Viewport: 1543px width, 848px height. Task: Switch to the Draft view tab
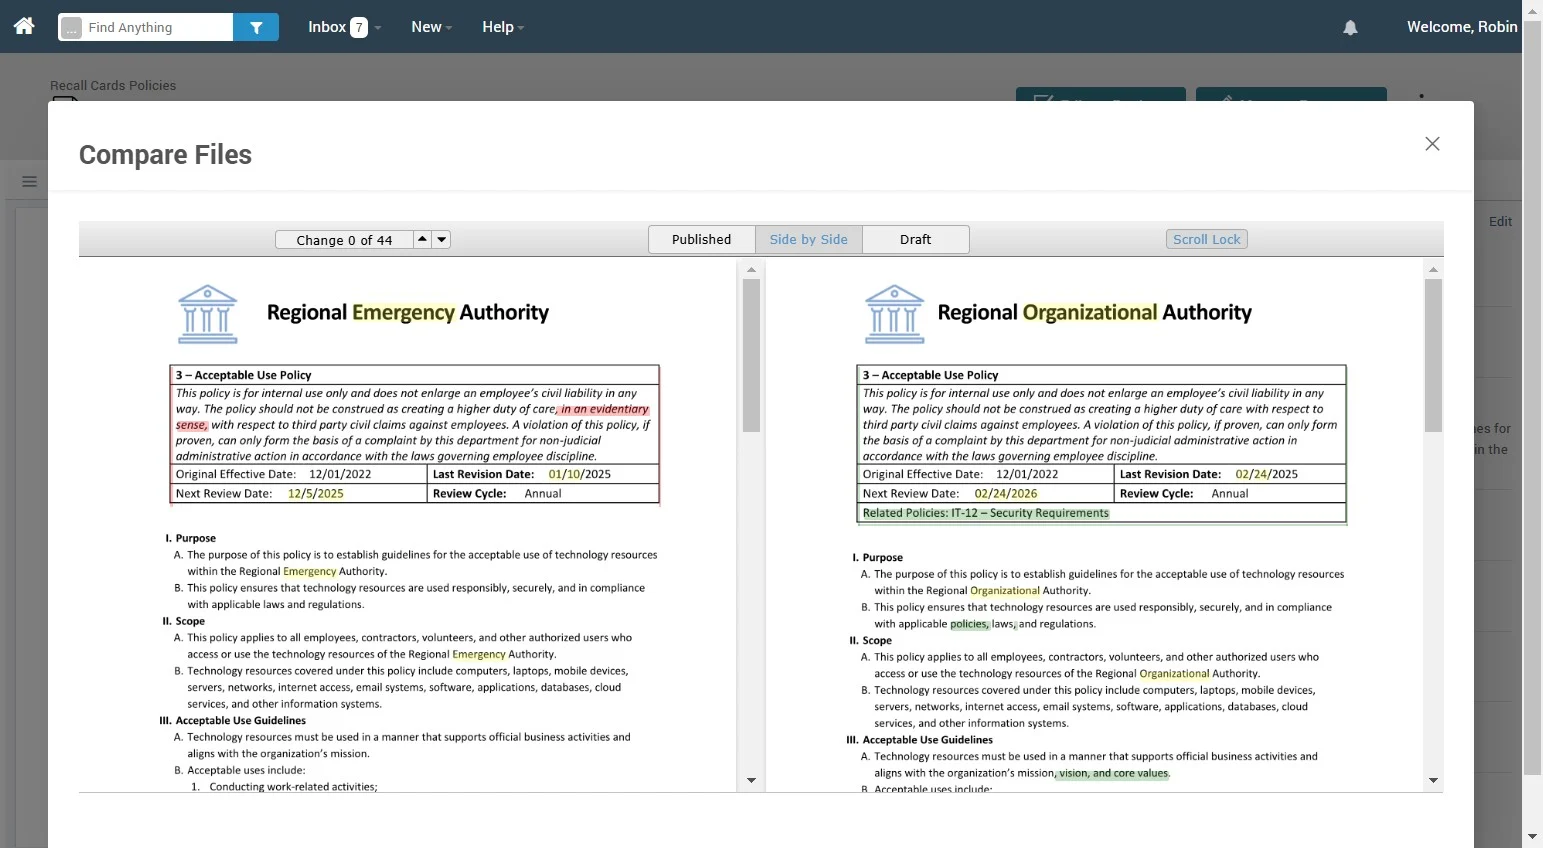tap(915, 239)
